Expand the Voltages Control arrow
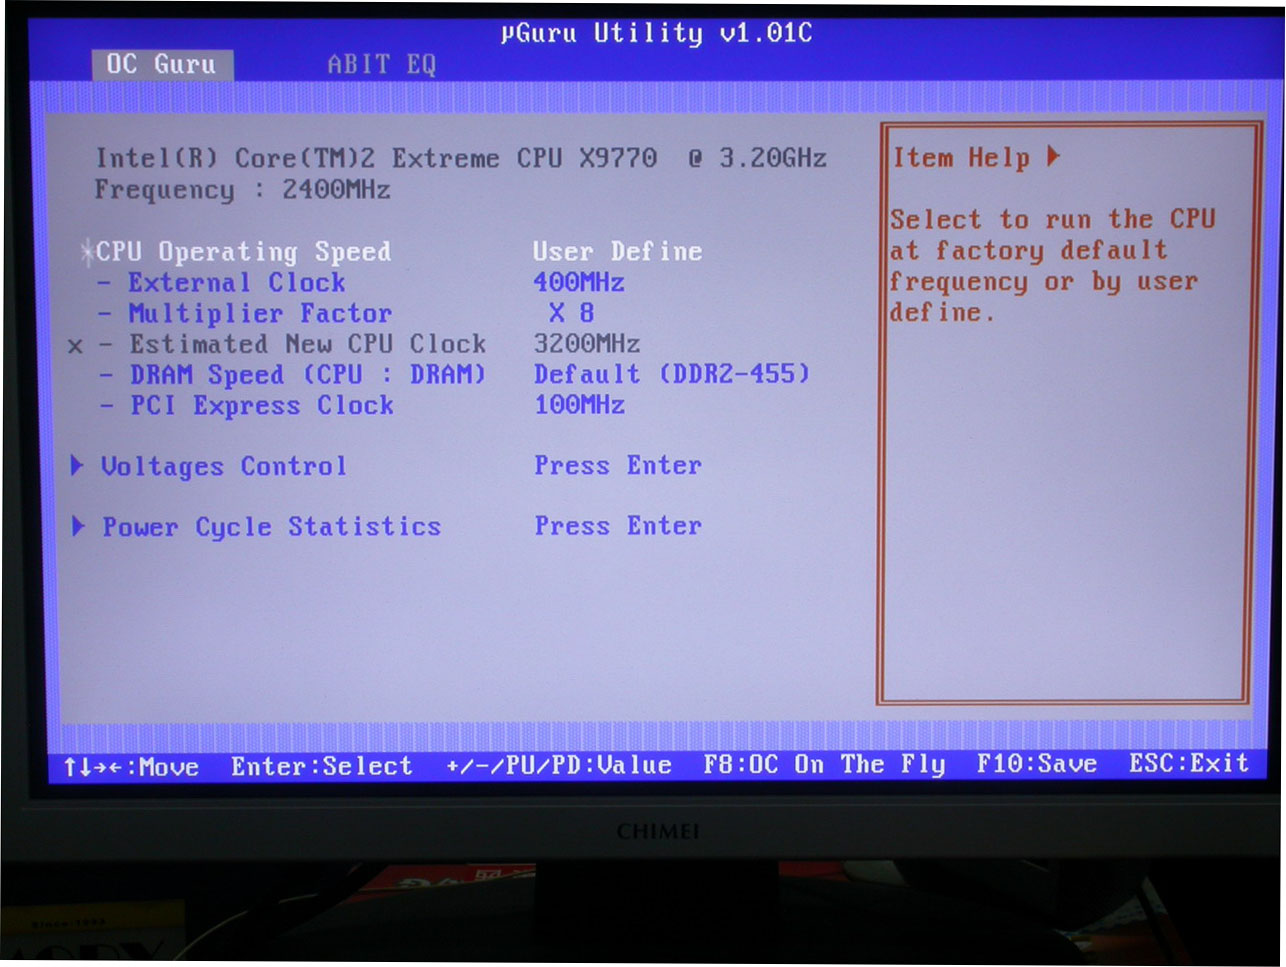 (78, 466)
